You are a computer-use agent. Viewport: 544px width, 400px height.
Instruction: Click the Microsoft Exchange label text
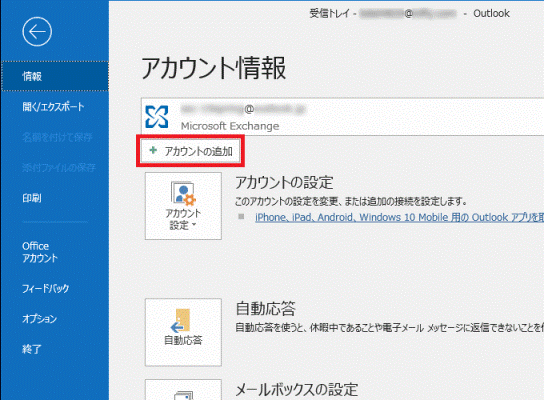click(230, 126)
